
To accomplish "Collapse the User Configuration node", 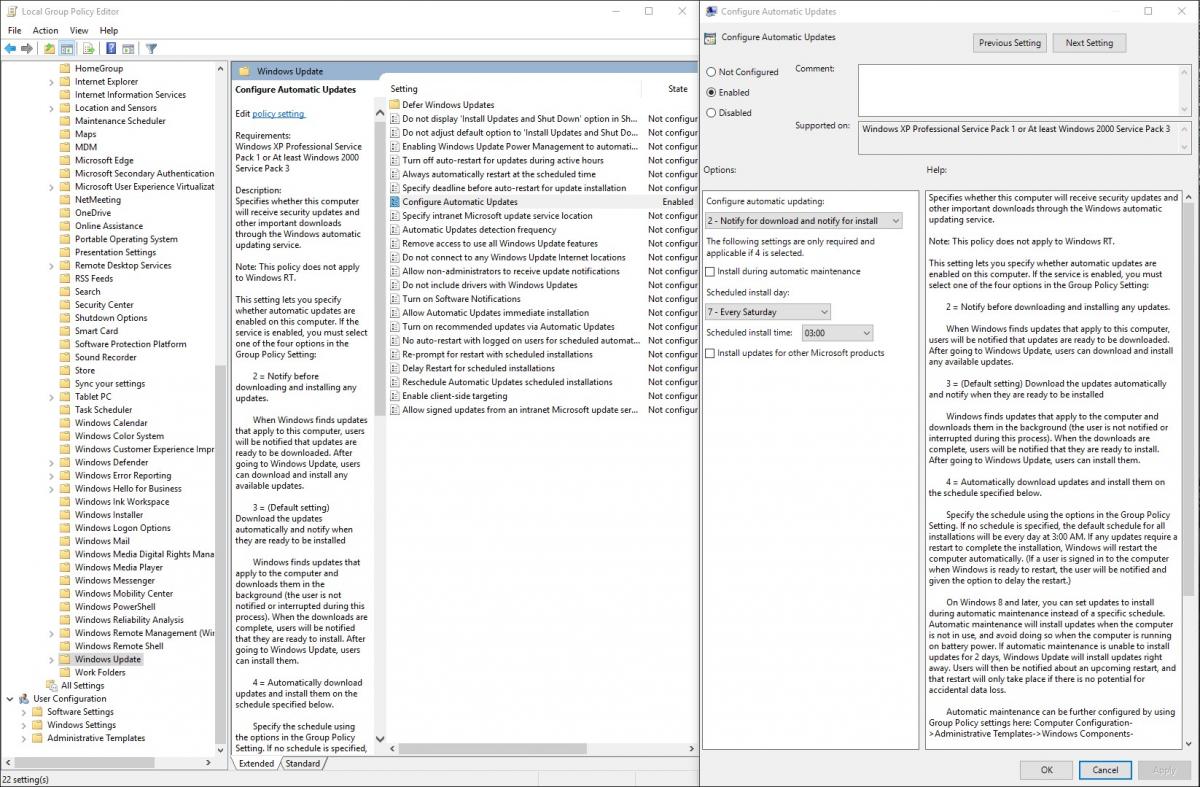I will click(10, 698).
